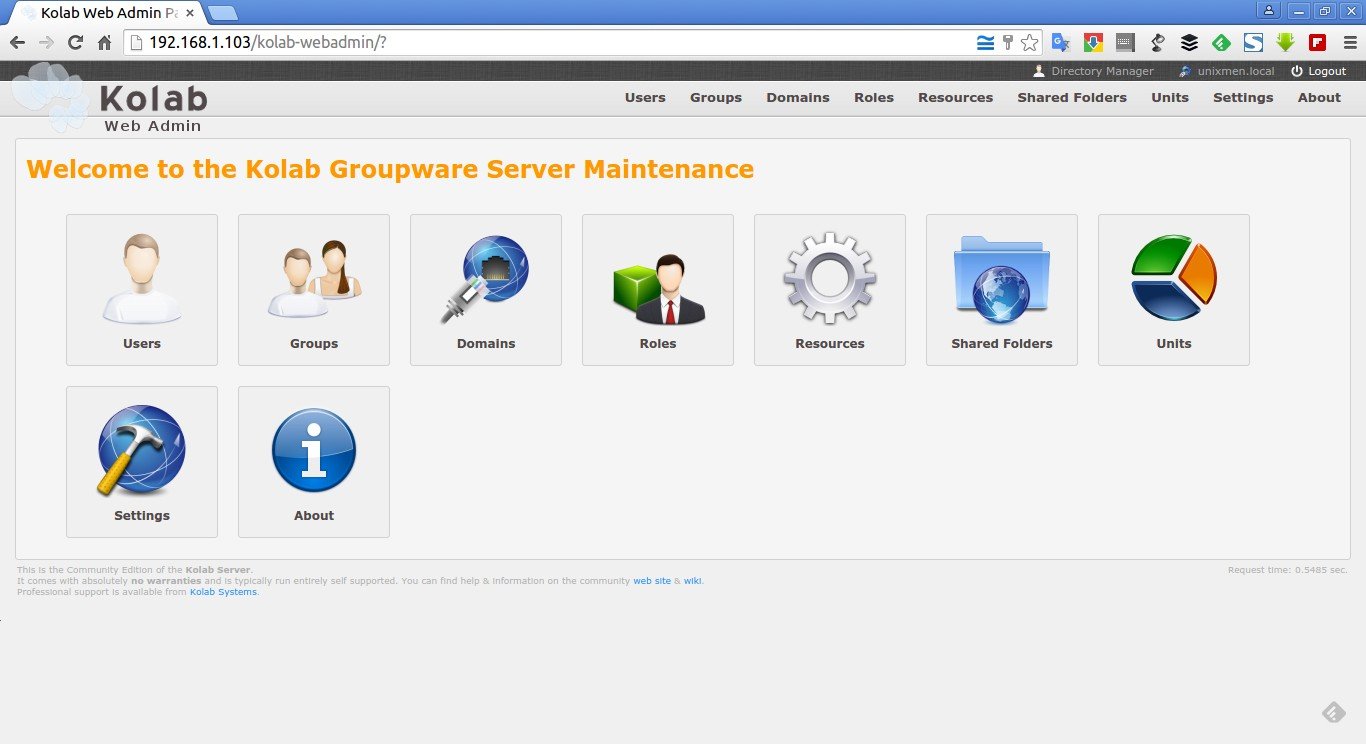This screenshot has height=744, width=1366.
Task: Click the Kolab Web Admin logo
Action: (x=110, y=100)
